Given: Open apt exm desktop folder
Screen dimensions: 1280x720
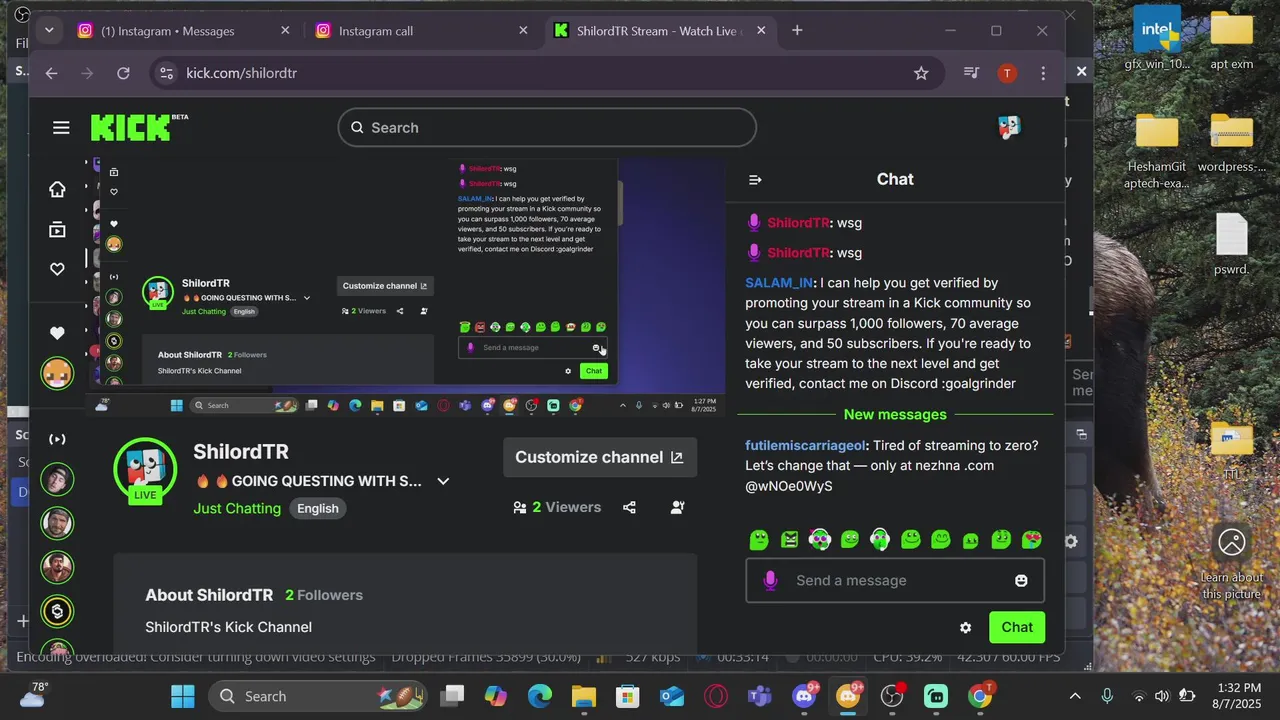Looking at the screenshot, I should 1232,40.
